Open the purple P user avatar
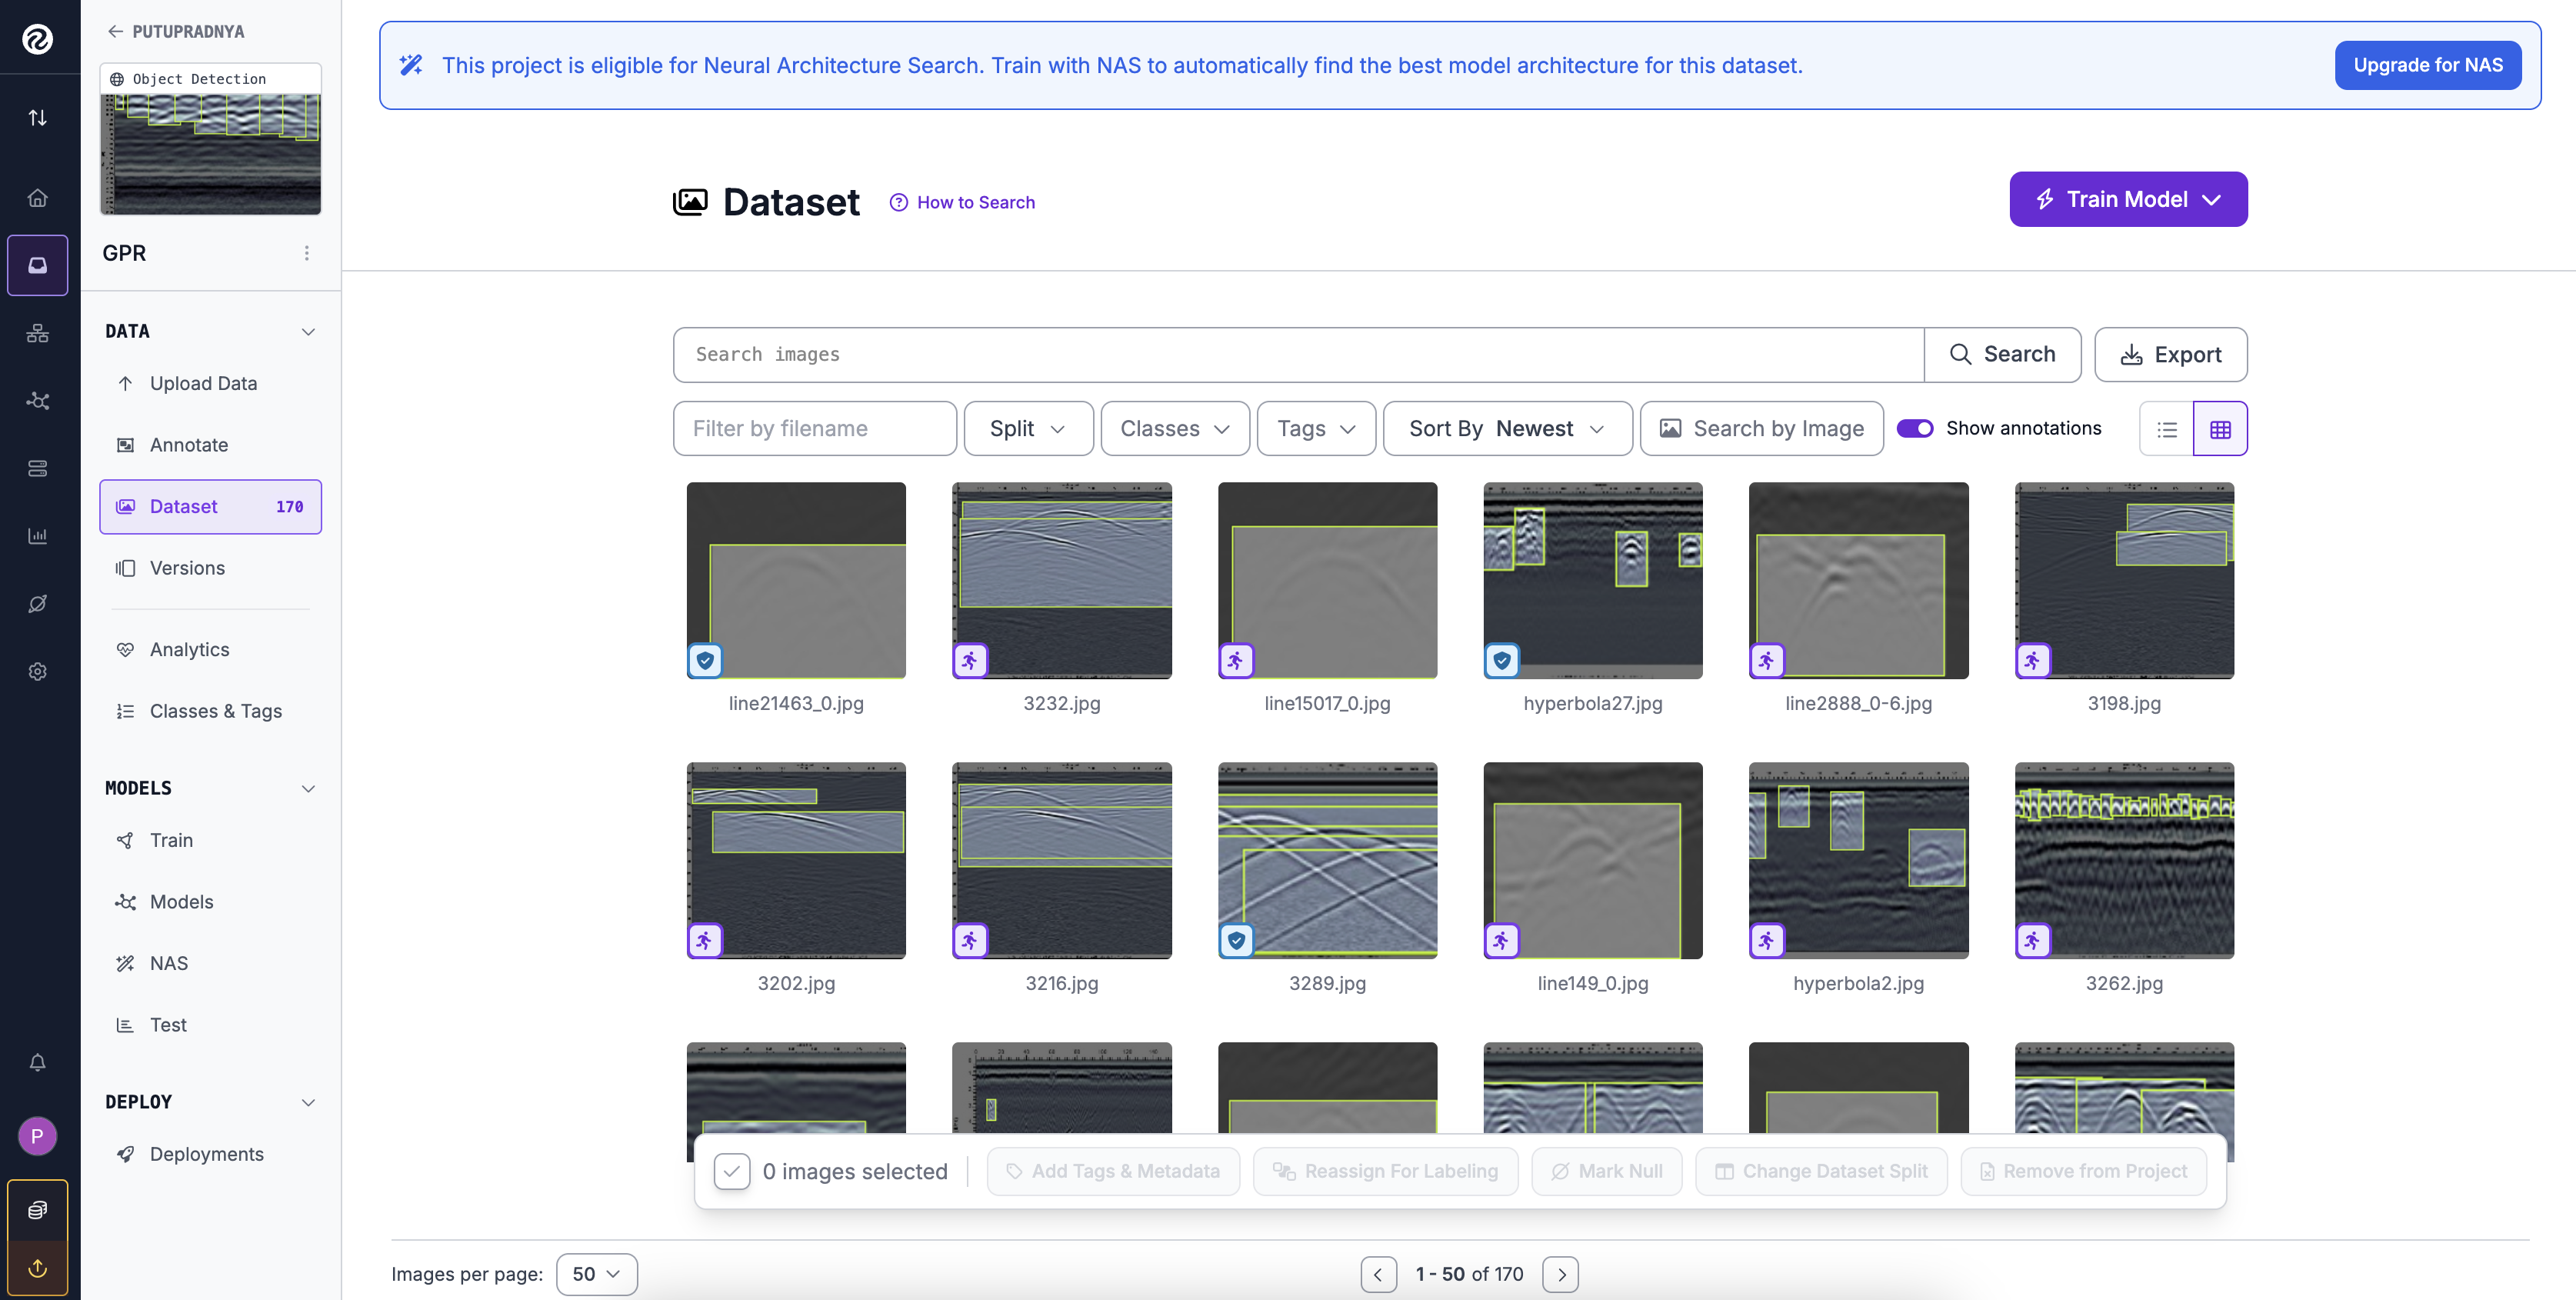 (38, 1136)
